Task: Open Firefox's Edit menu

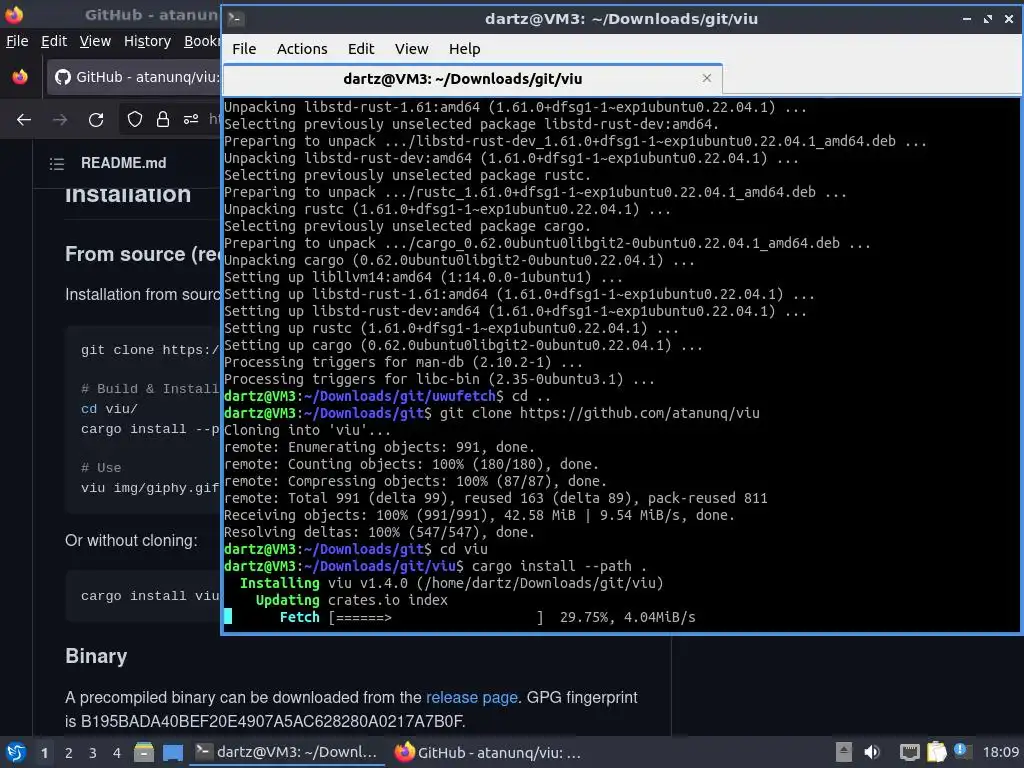Action: pyautogui.click(x=54, y=41)
